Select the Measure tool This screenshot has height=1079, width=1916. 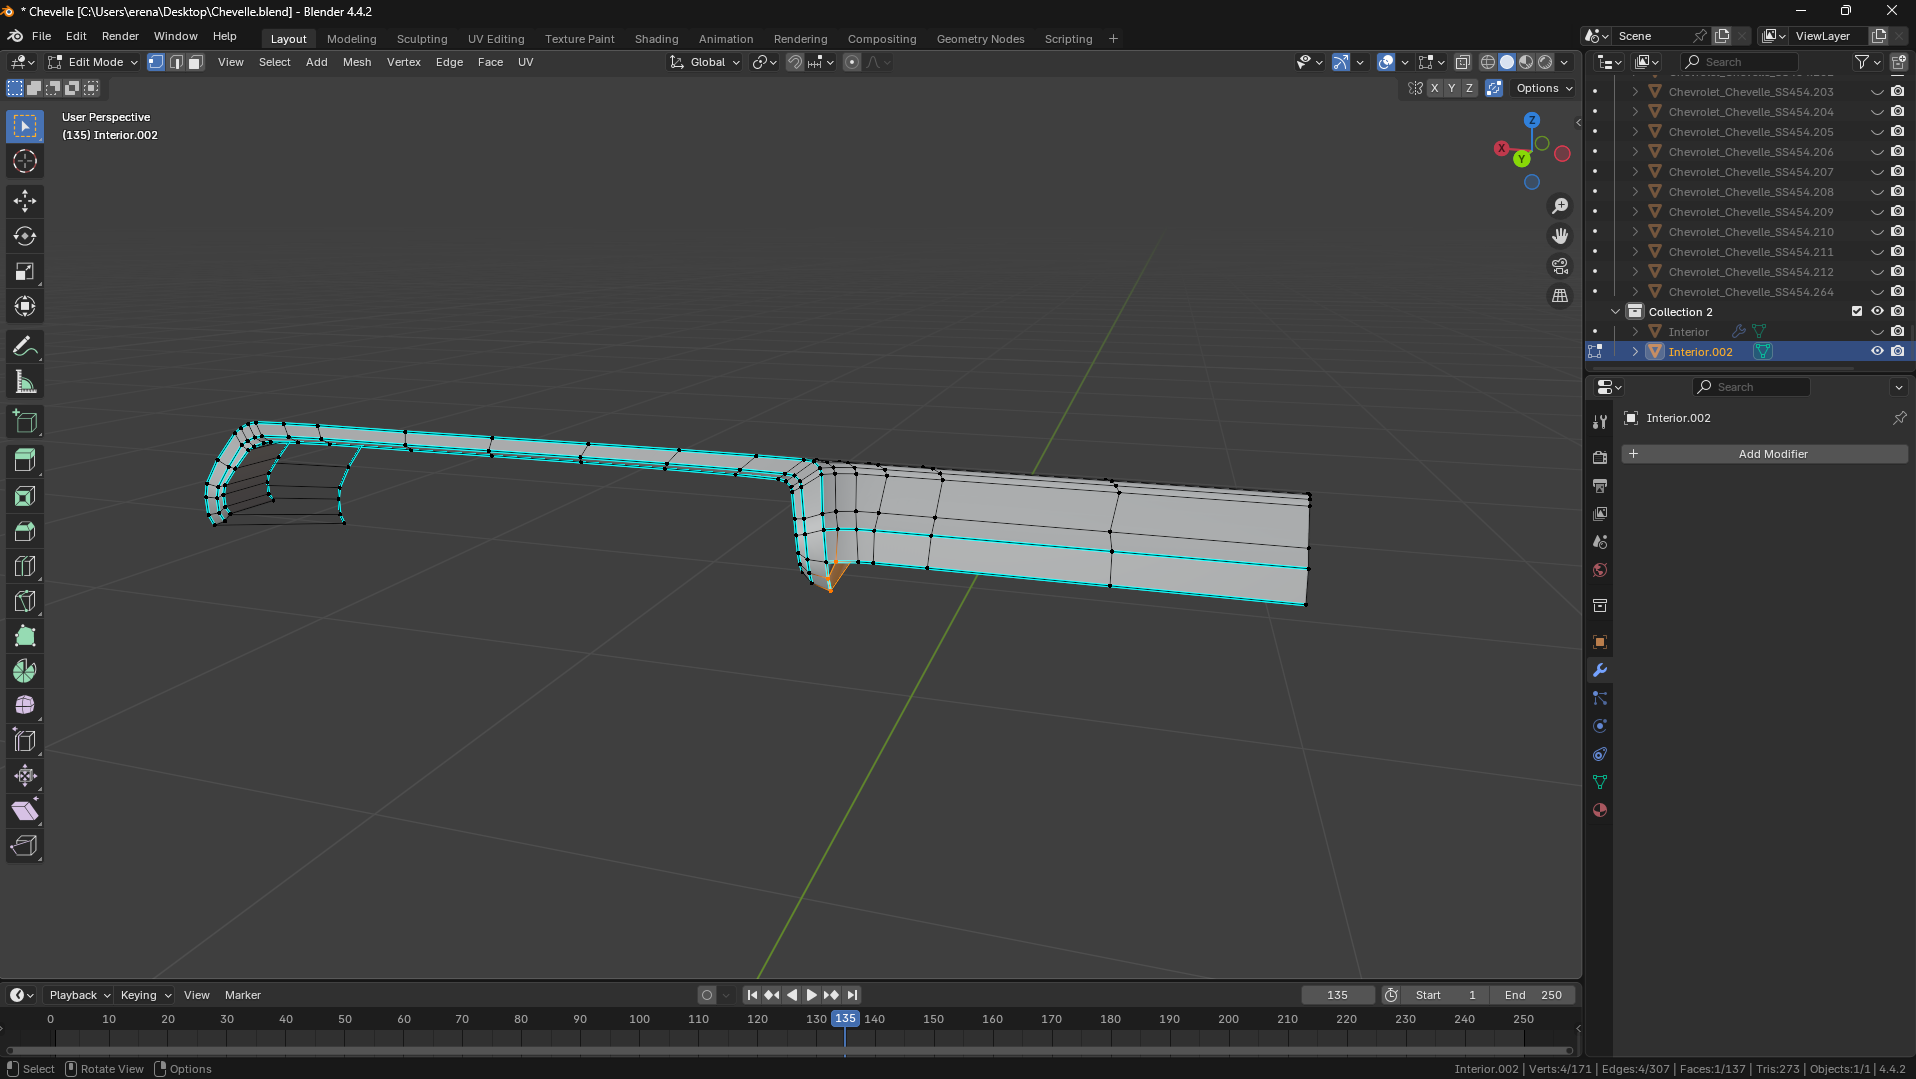(25, 382)
